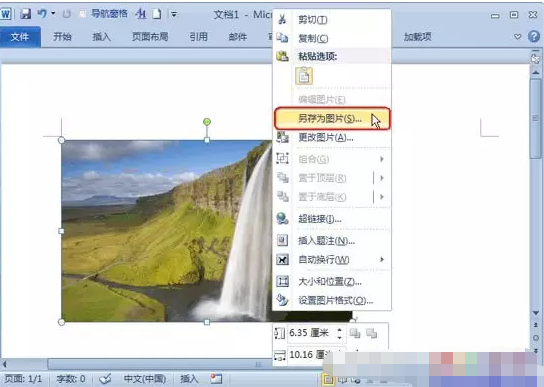Screen dimensions: 544x387
Task: Open the Customize Quick Access Toolbar dropdown
Action: coord(174,14)
